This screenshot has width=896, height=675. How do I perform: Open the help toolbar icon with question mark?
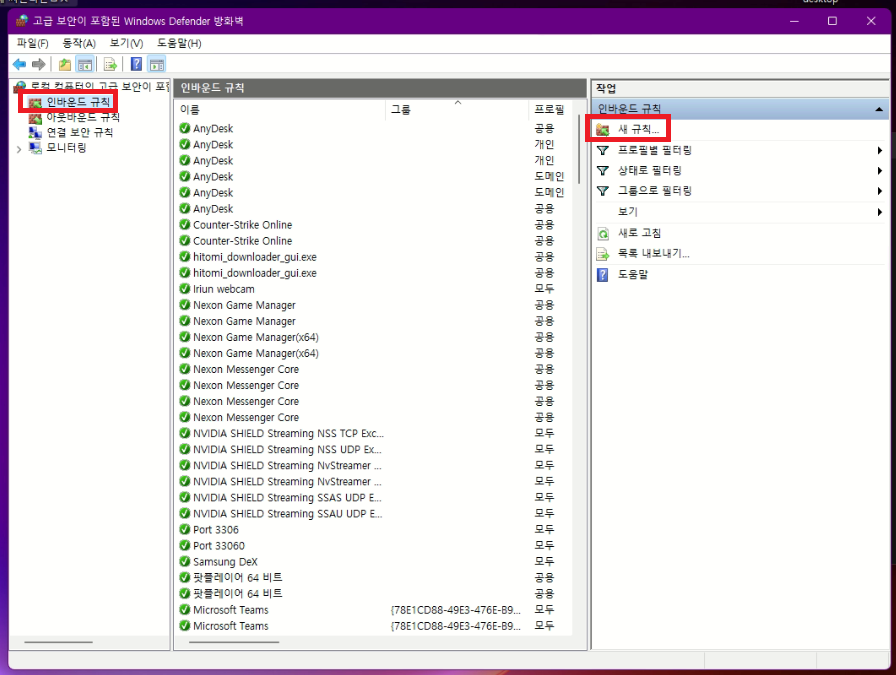coord(137,65)
